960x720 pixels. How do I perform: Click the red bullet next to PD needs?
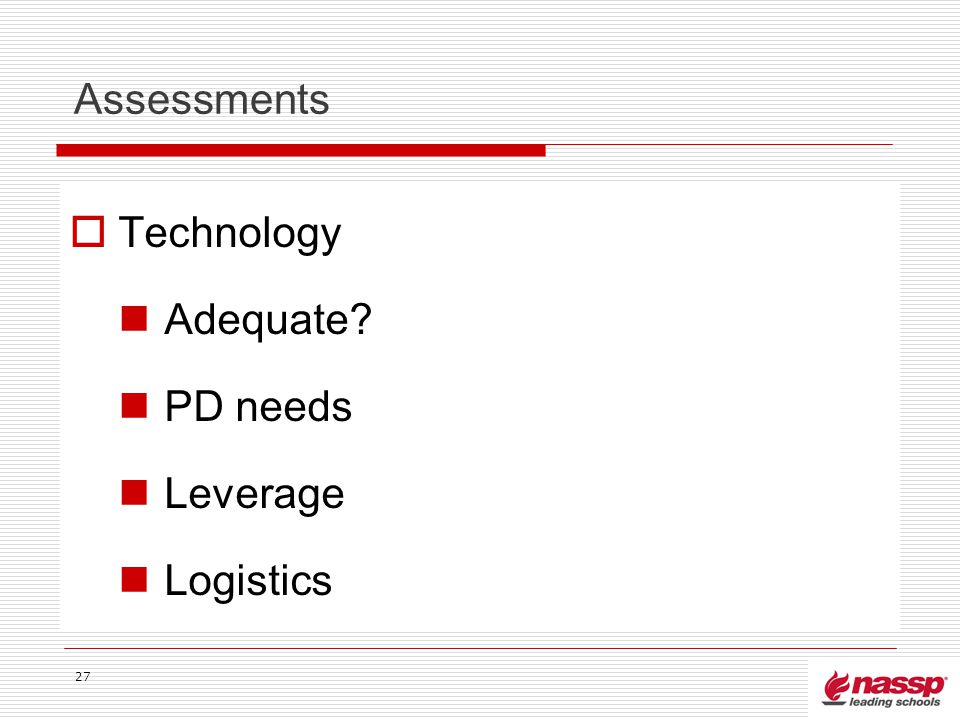click(134, 405)
